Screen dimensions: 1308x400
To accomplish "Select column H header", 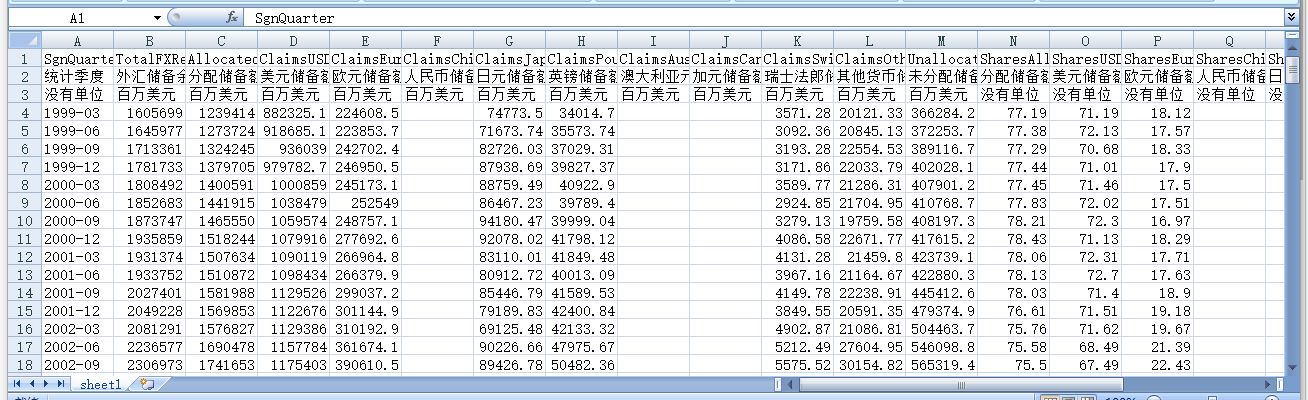I will coord(582,41).
